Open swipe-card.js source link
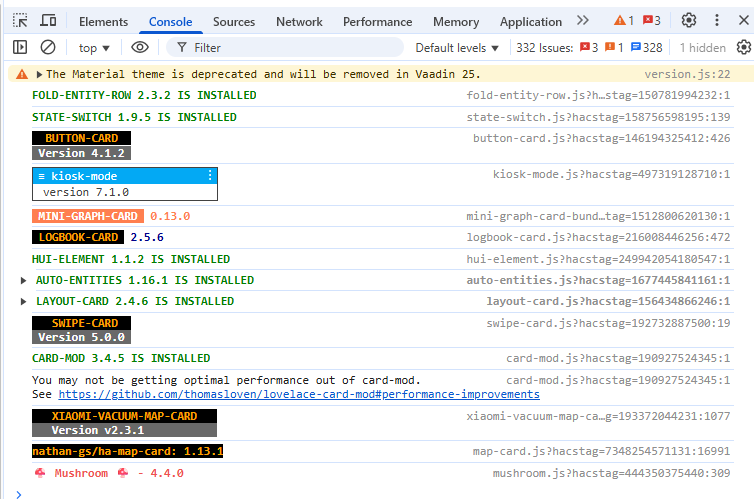 [608, 323]
